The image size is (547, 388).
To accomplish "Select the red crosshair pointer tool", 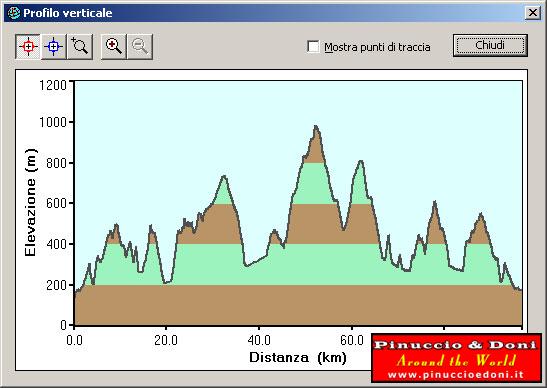I will tap(28, 46).
